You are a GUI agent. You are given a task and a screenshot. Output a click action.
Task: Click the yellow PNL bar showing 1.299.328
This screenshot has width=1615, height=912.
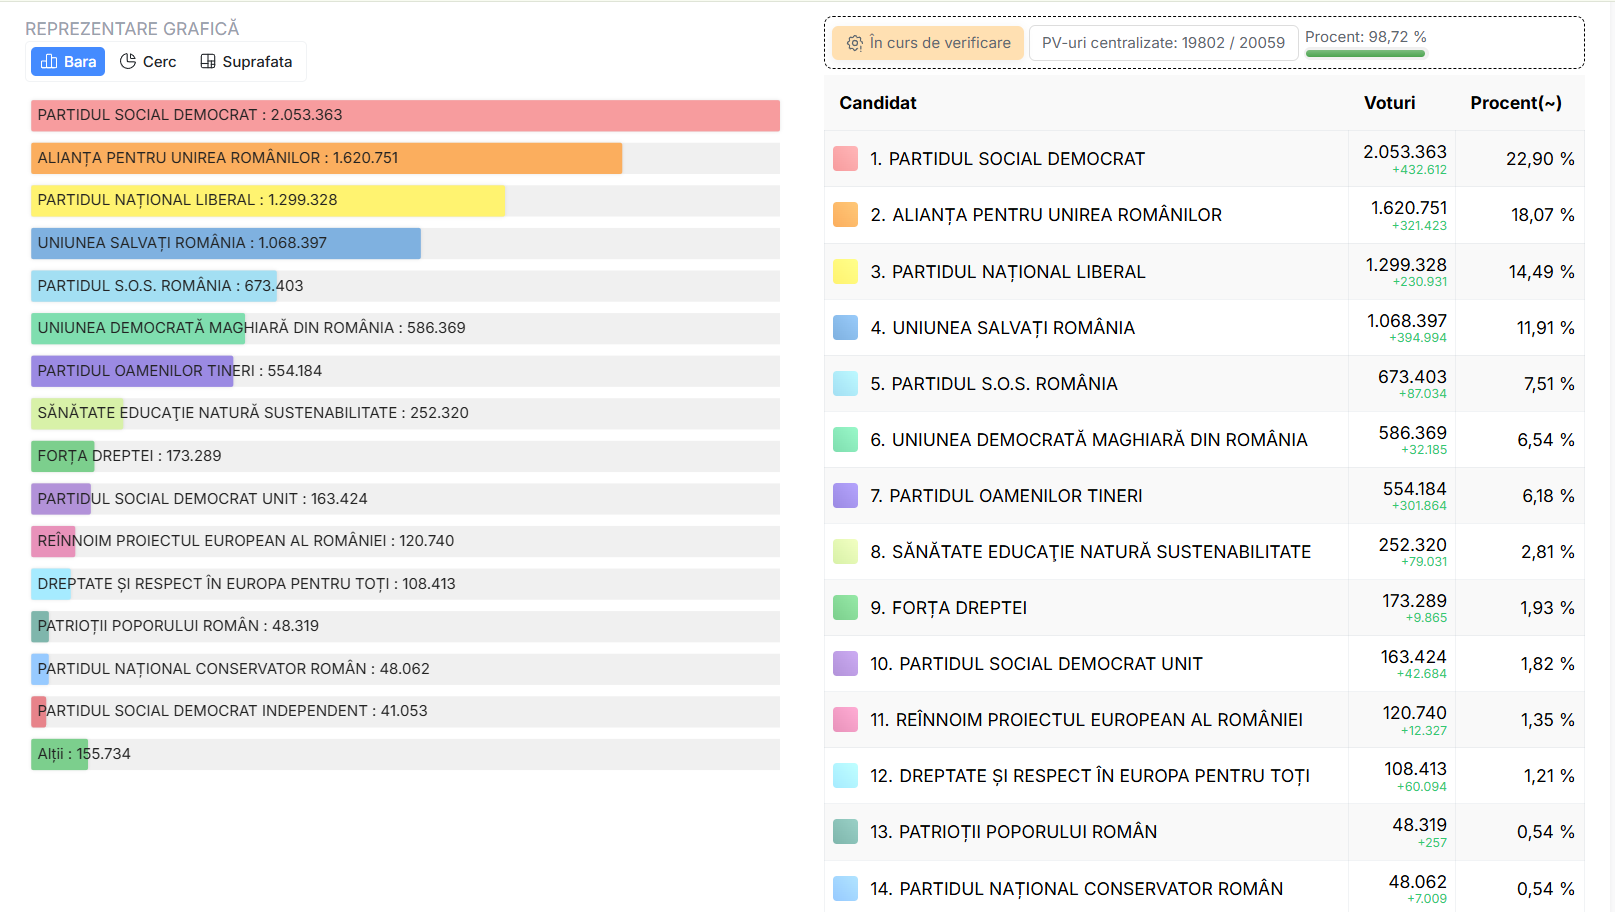[x=268, y=200]
